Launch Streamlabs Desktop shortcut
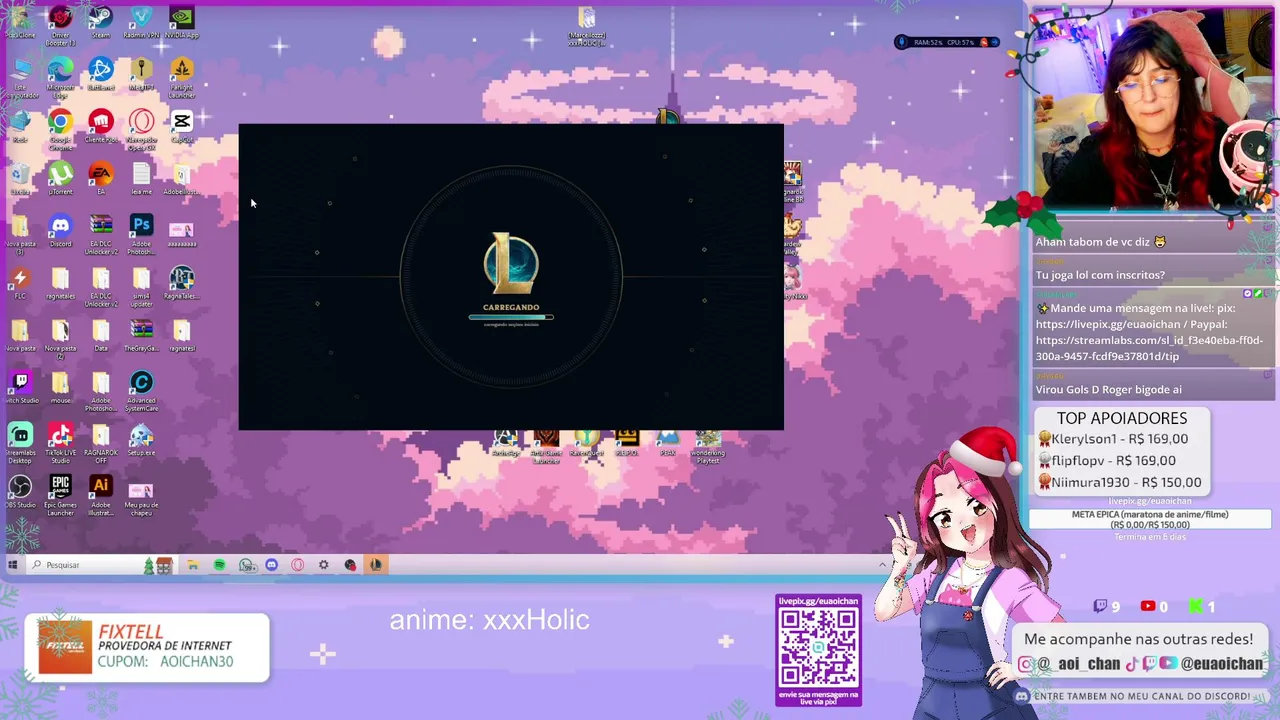Screen dimensions: 1280x720 (20, 442)
